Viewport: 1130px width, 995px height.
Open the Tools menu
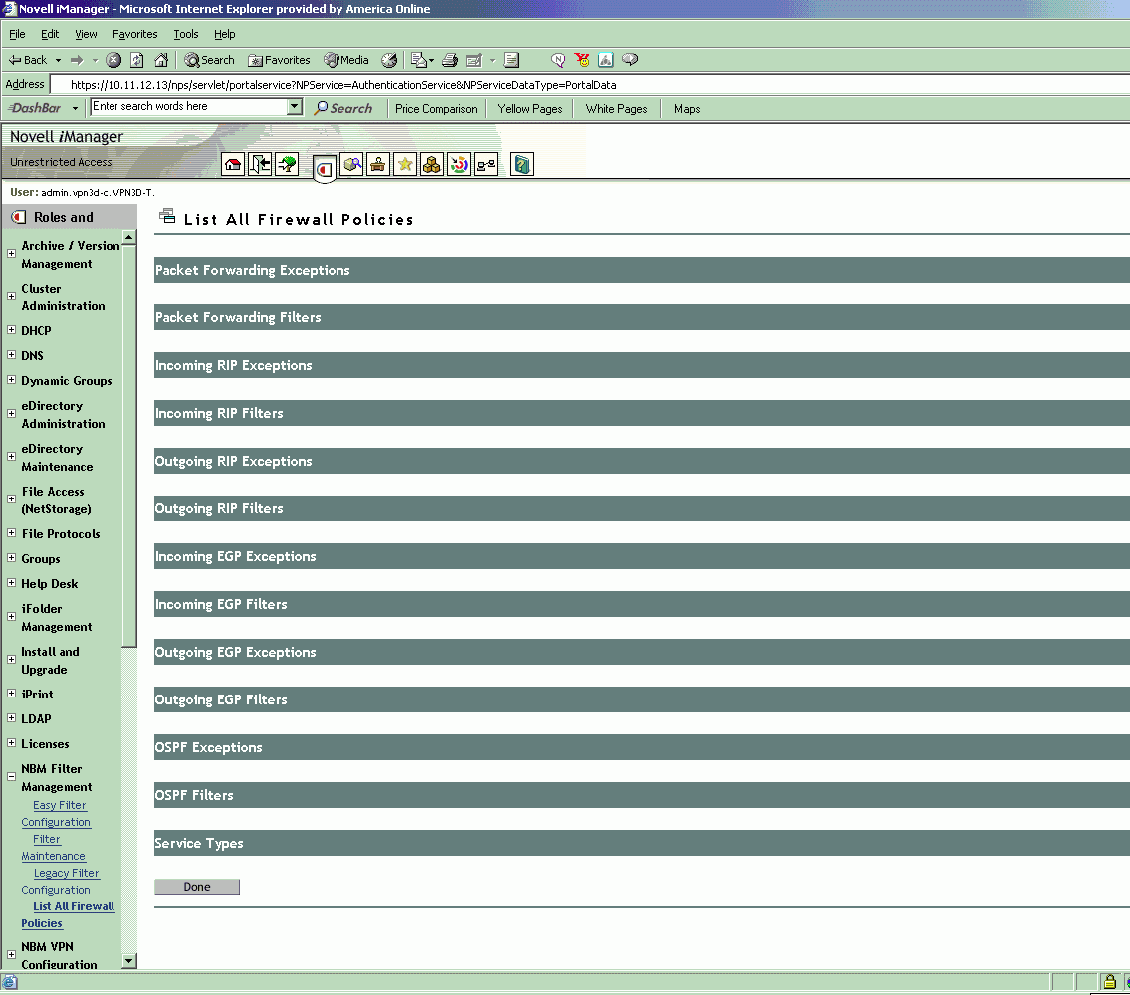point(186,34)
